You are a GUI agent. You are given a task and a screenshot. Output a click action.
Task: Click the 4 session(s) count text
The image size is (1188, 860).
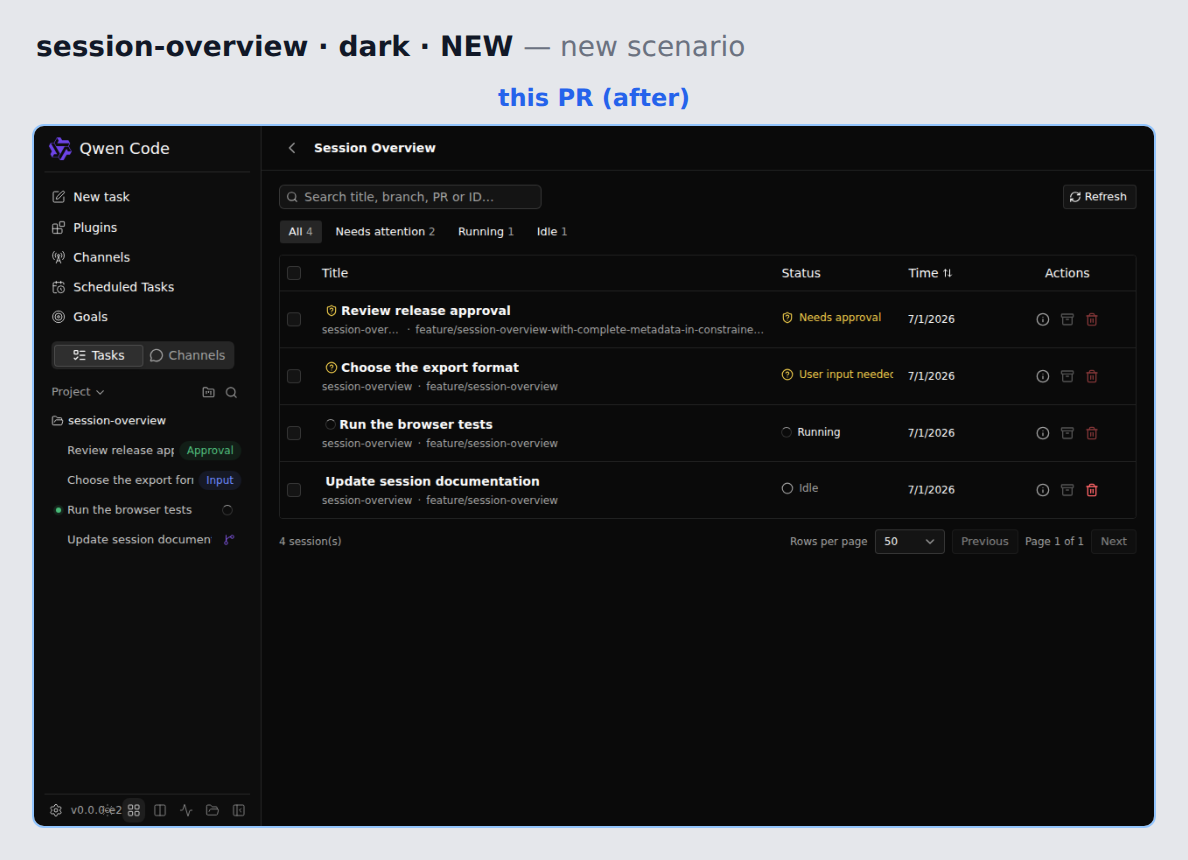coord(310,542)
